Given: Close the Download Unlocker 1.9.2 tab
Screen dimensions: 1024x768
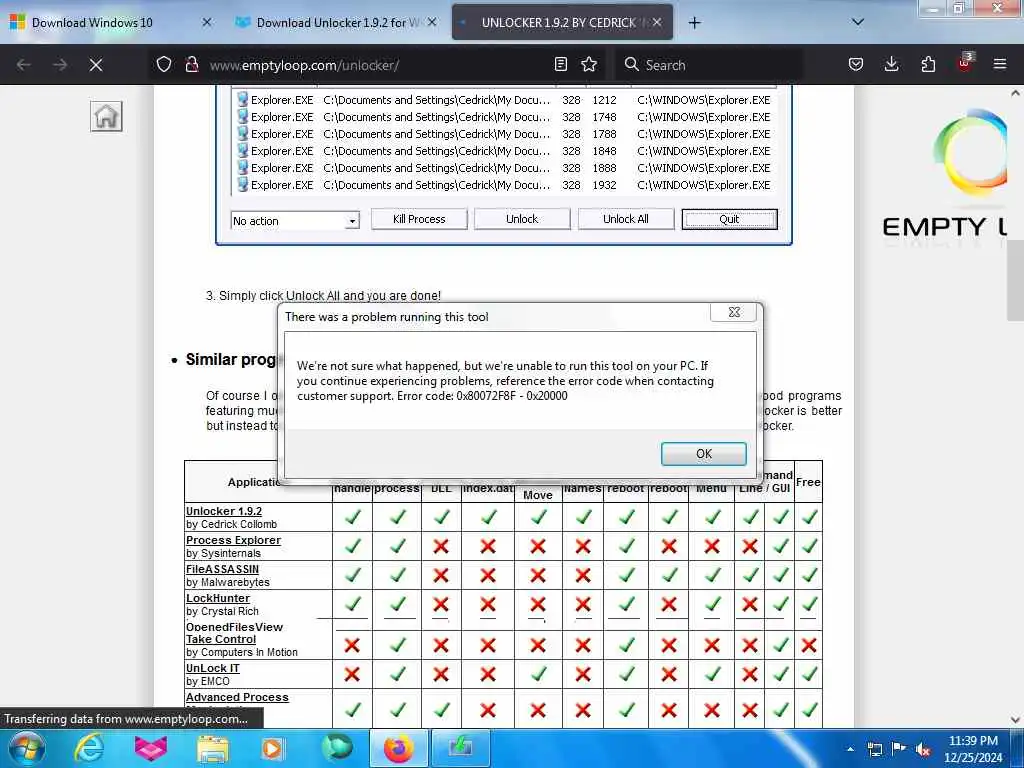Looking at the screenshot, I should pyautogui.click(x=432, y=22).
